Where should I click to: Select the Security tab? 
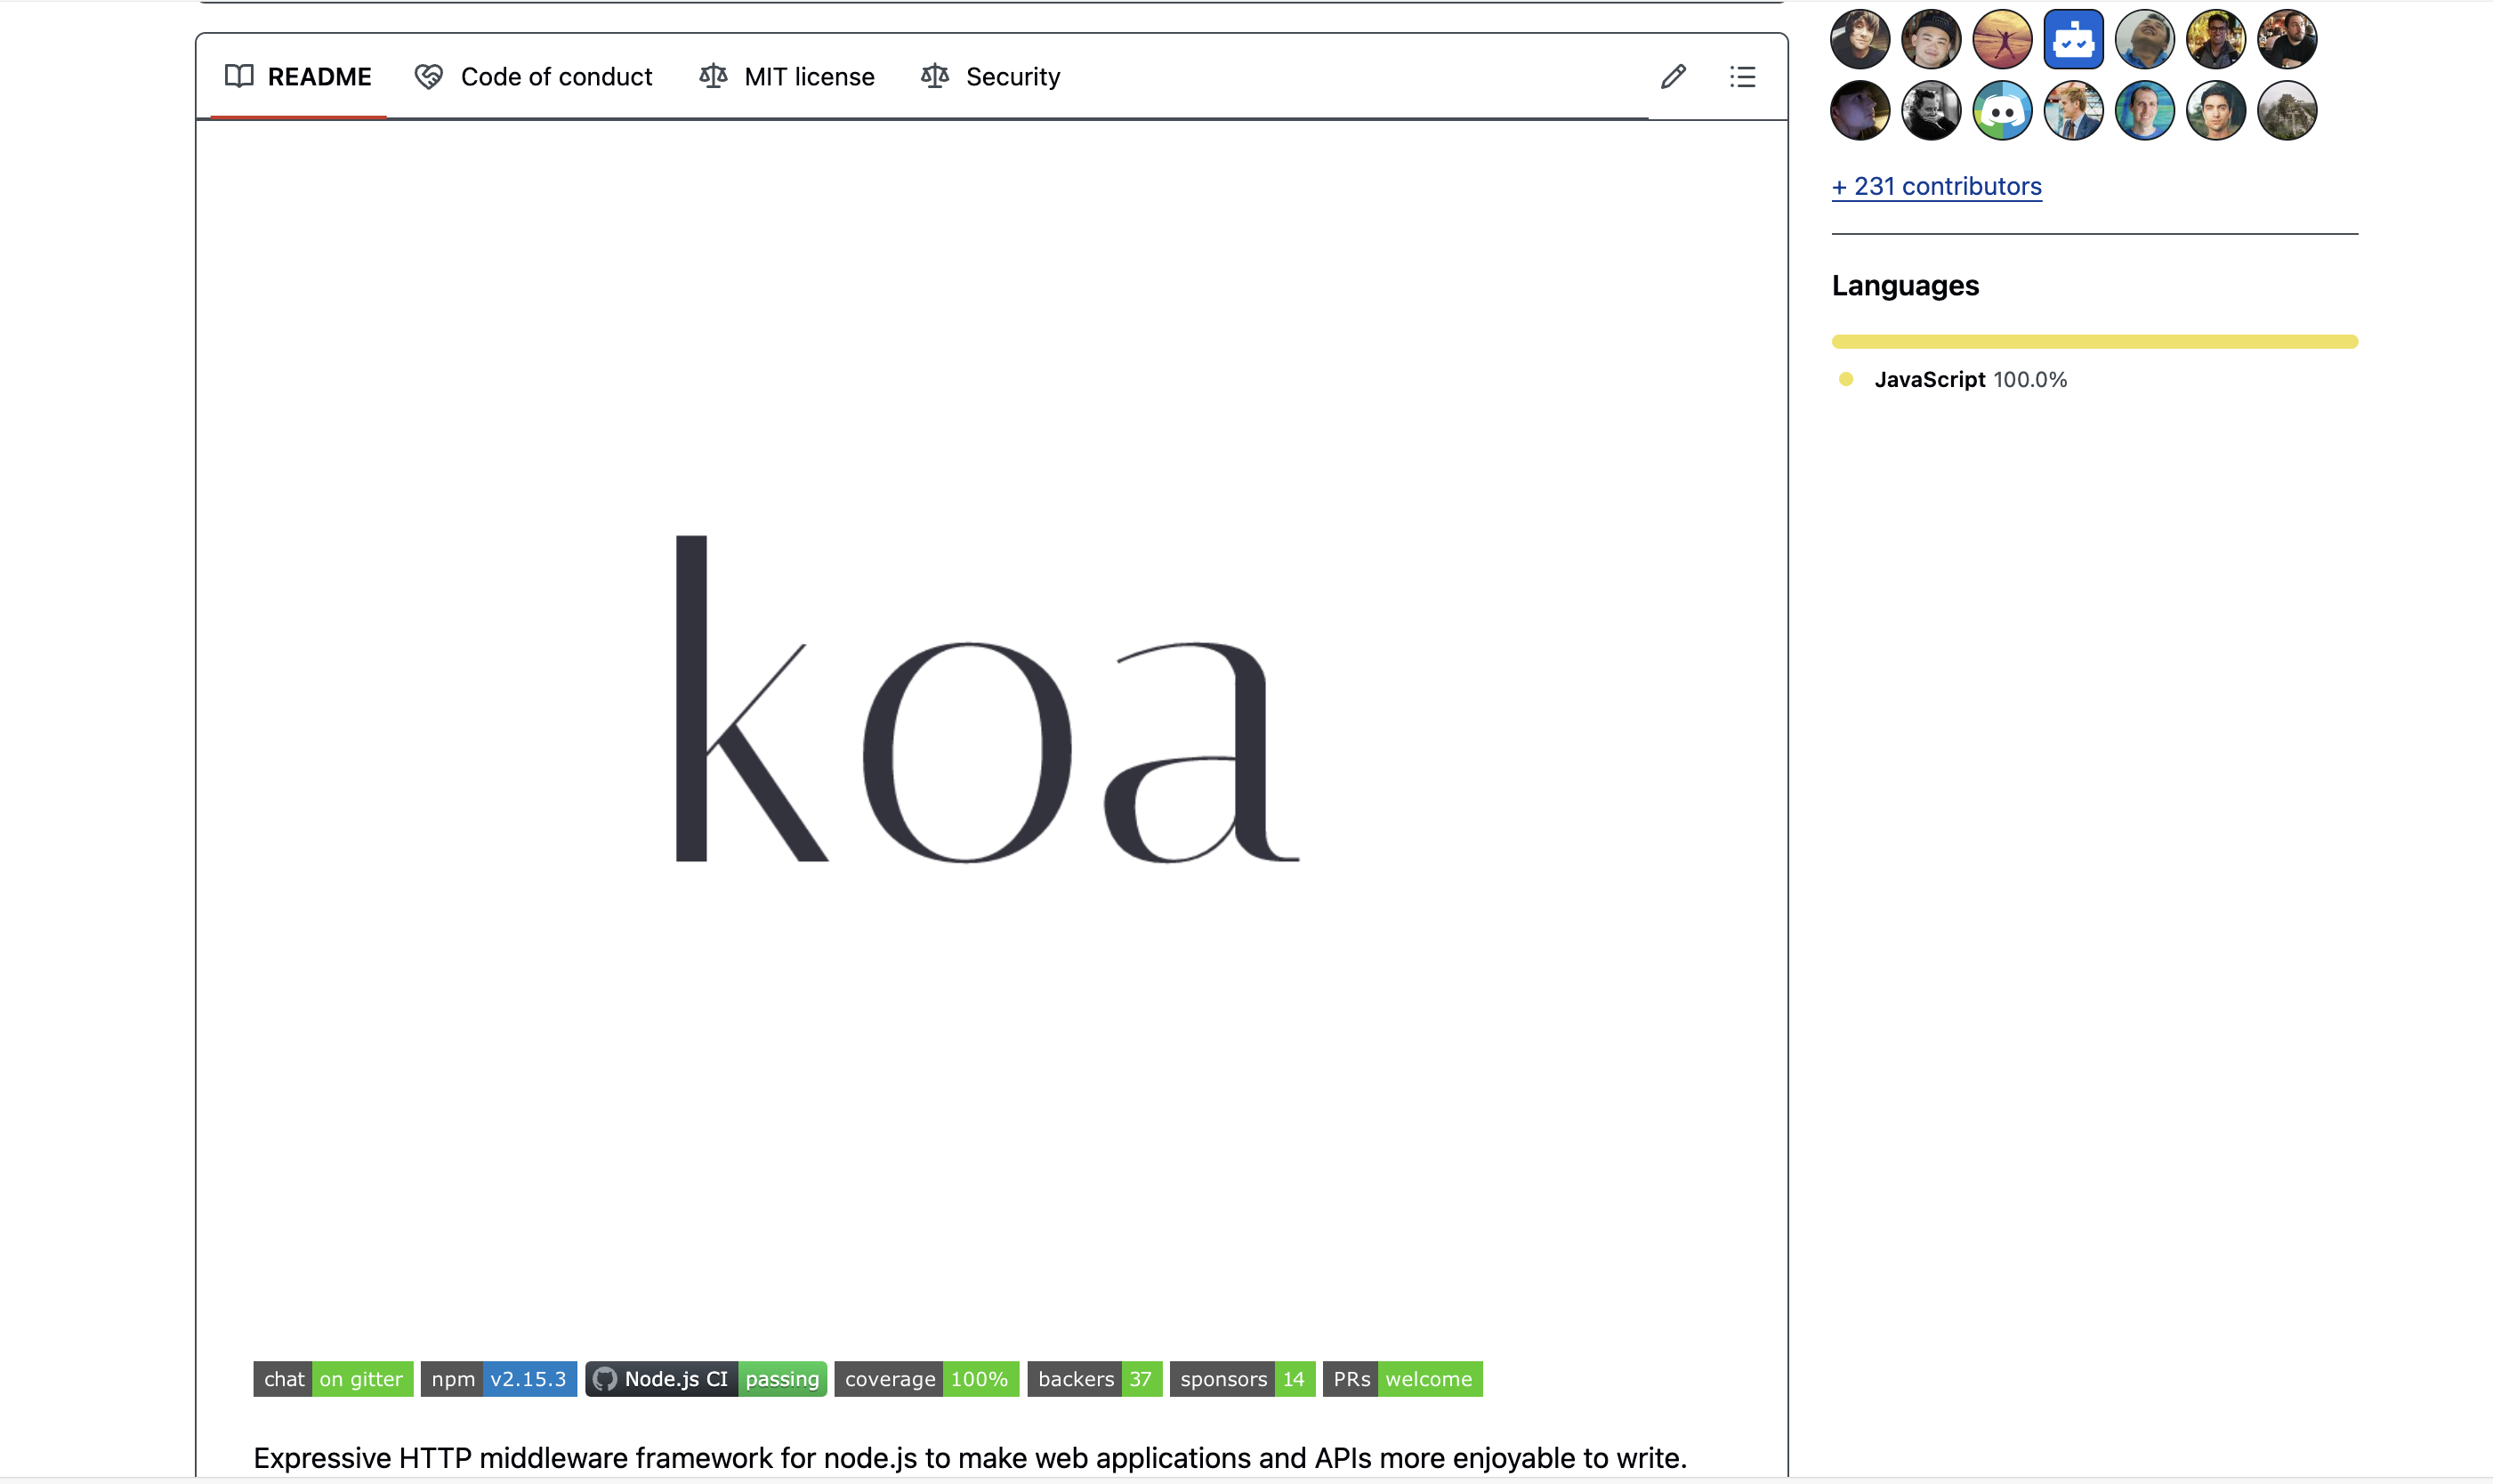[x=1012, y=77]
